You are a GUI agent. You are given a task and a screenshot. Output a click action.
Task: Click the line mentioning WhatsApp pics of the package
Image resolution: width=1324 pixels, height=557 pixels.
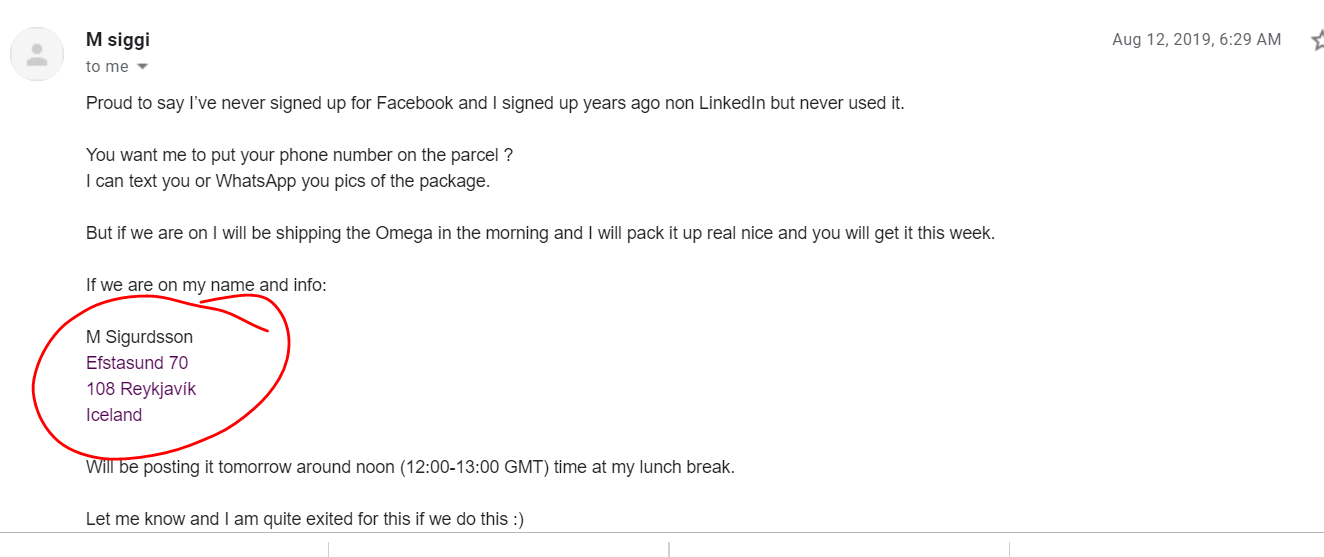coord(288,182)
